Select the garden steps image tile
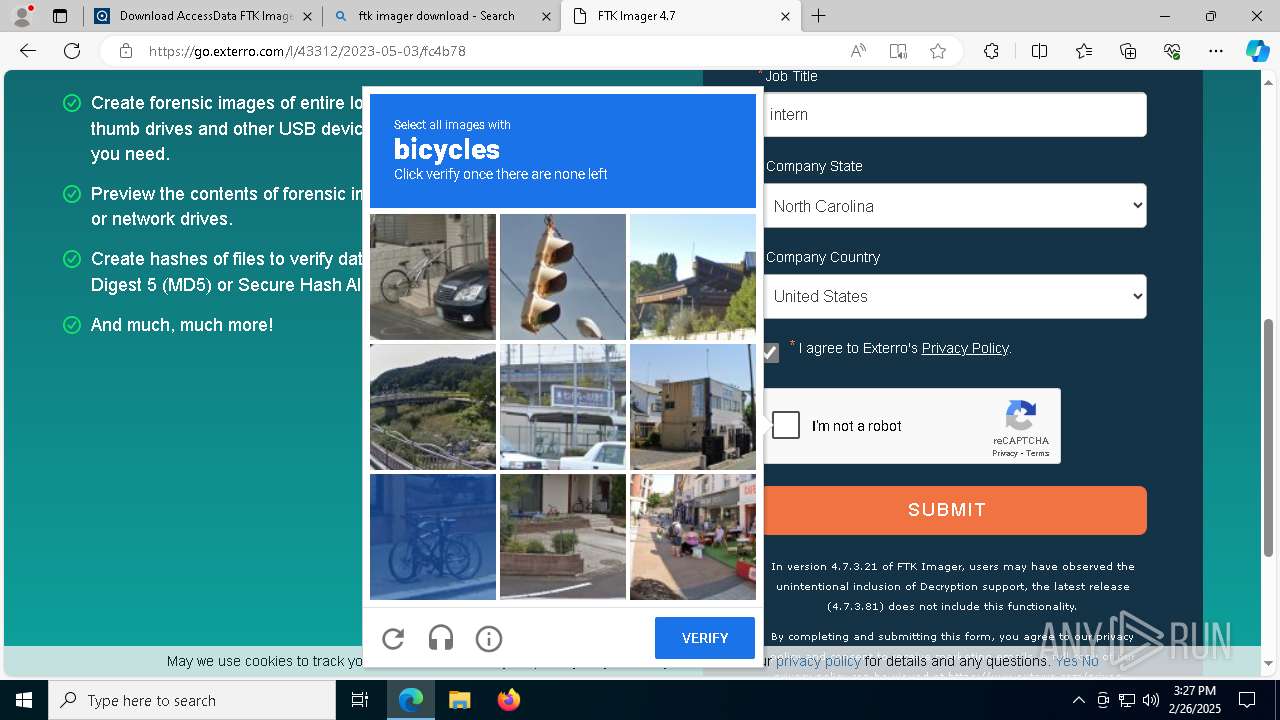 563,537
